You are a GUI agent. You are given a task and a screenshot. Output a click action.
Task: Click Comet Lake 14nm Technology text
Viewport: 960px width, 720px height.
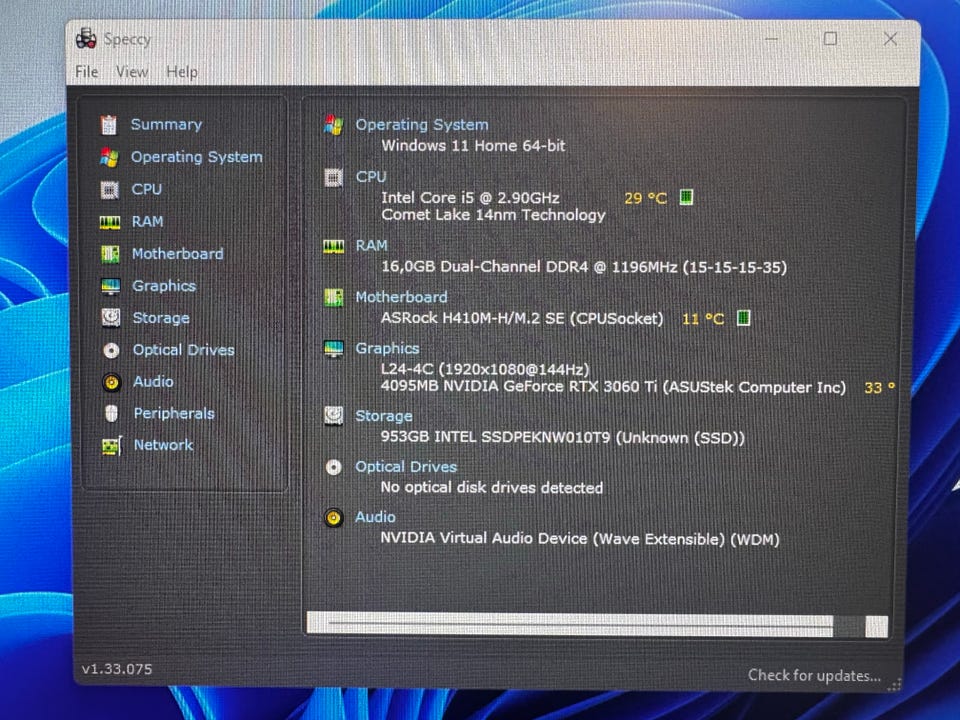click(x=493, y=215)
